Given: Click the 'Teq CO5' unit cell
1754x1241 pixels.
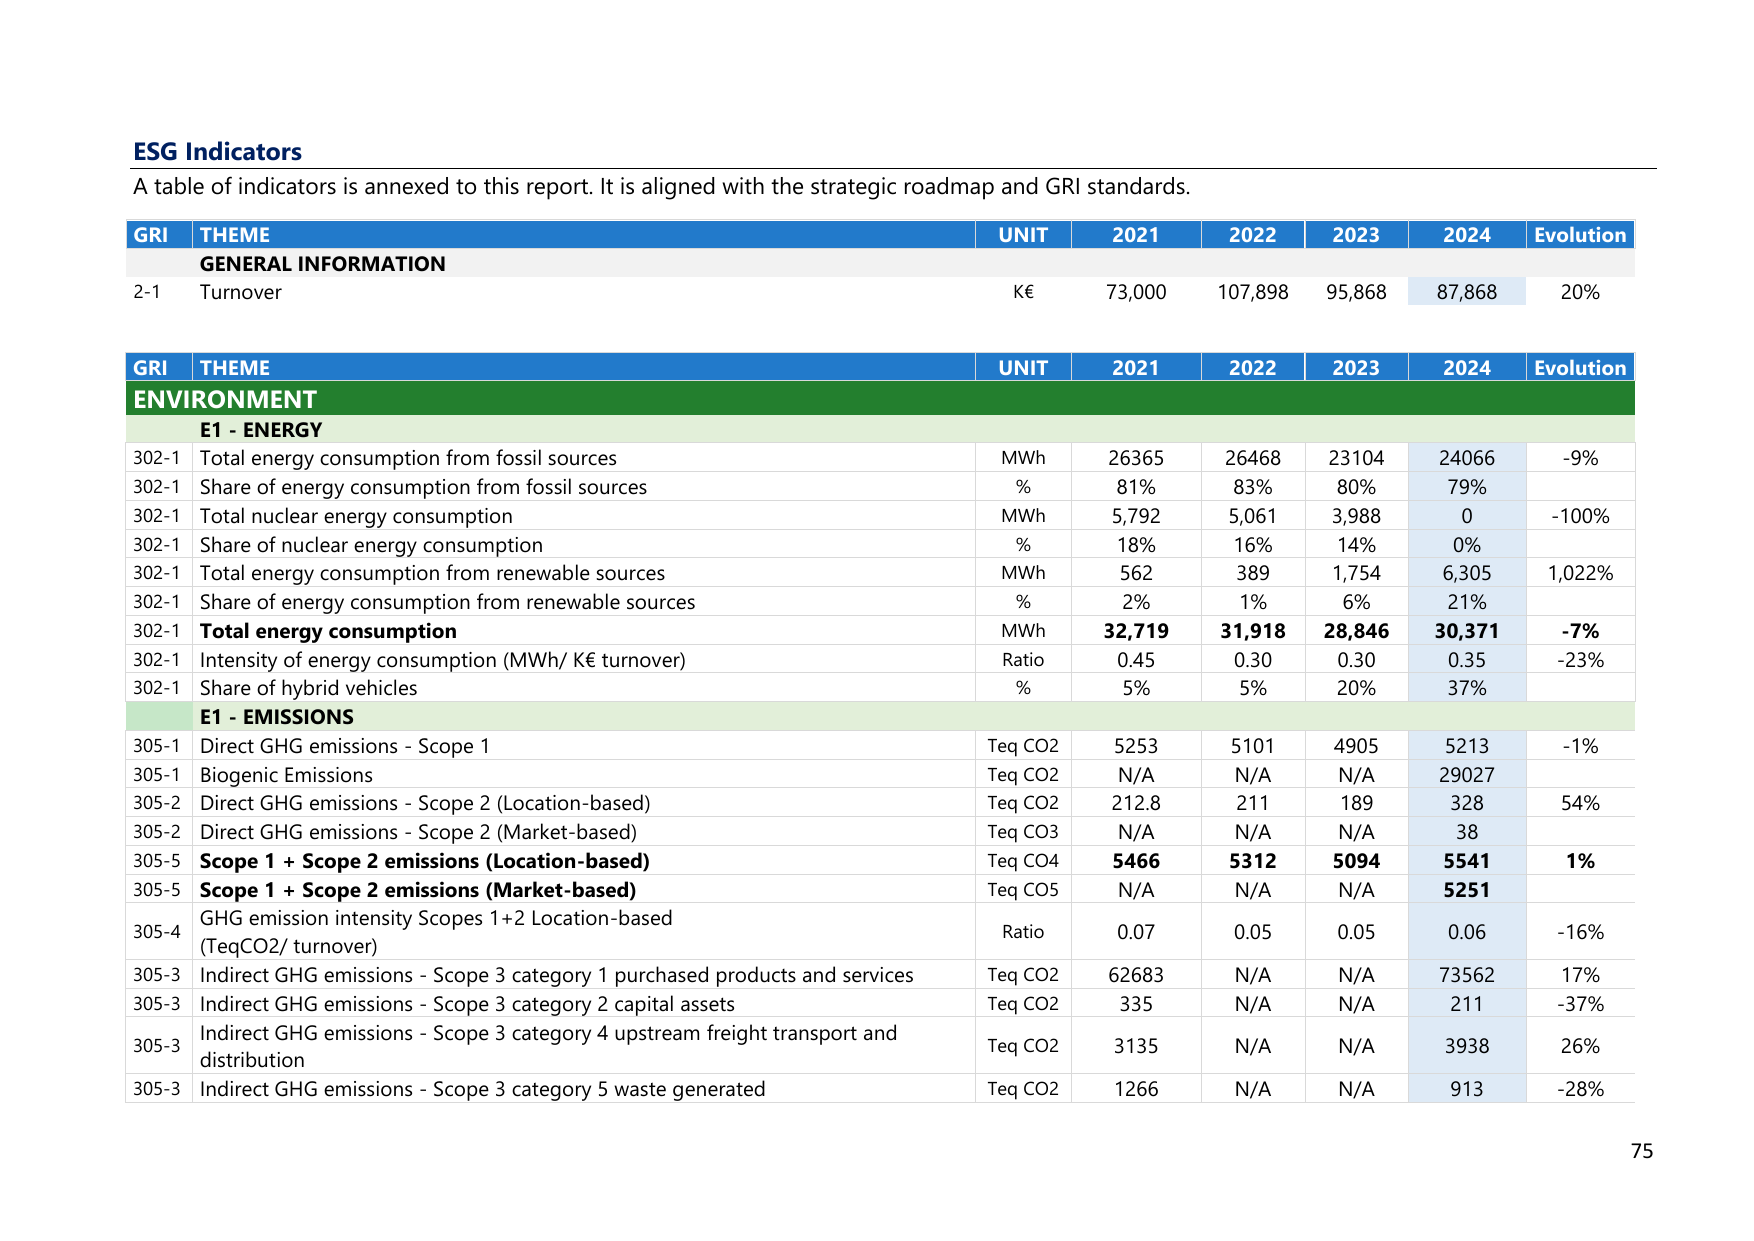Looking at the screenshot, I should coord(1022,890).
